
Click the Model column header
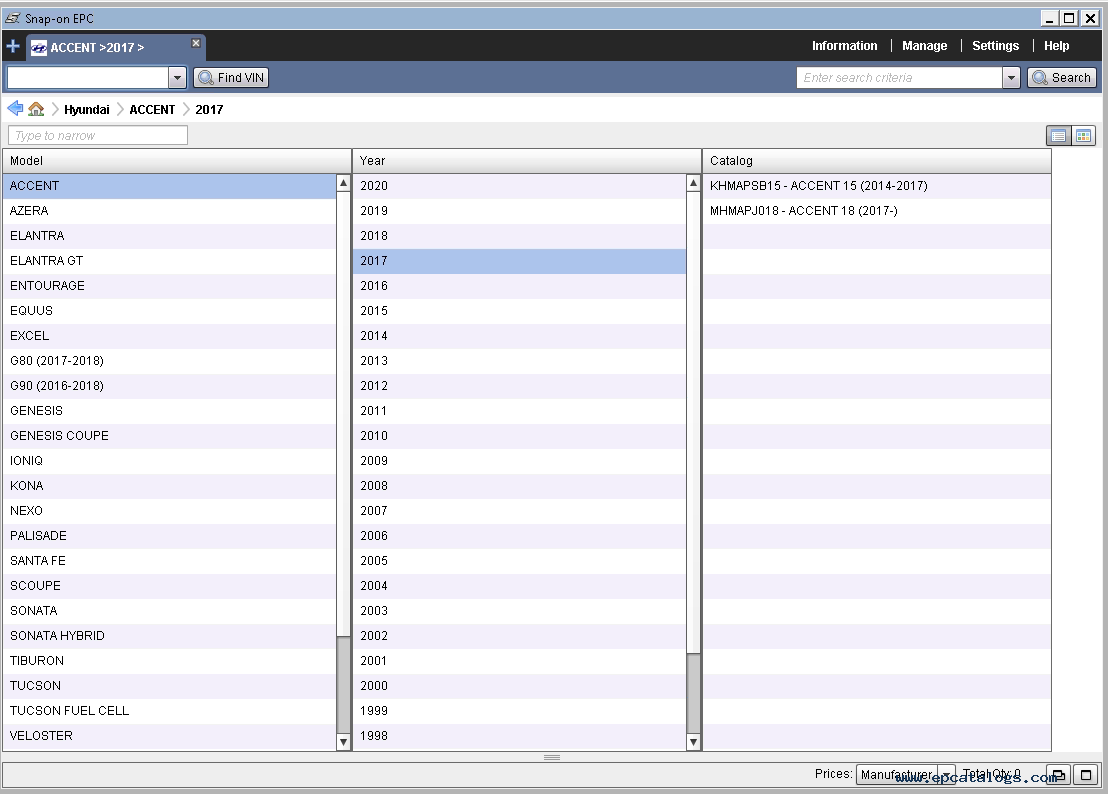[177, 161]
